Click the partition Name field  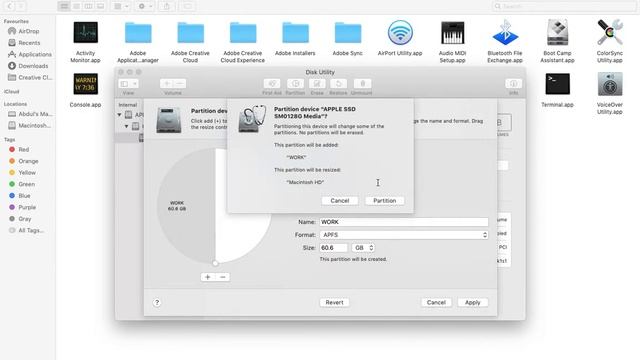[404, 222]
